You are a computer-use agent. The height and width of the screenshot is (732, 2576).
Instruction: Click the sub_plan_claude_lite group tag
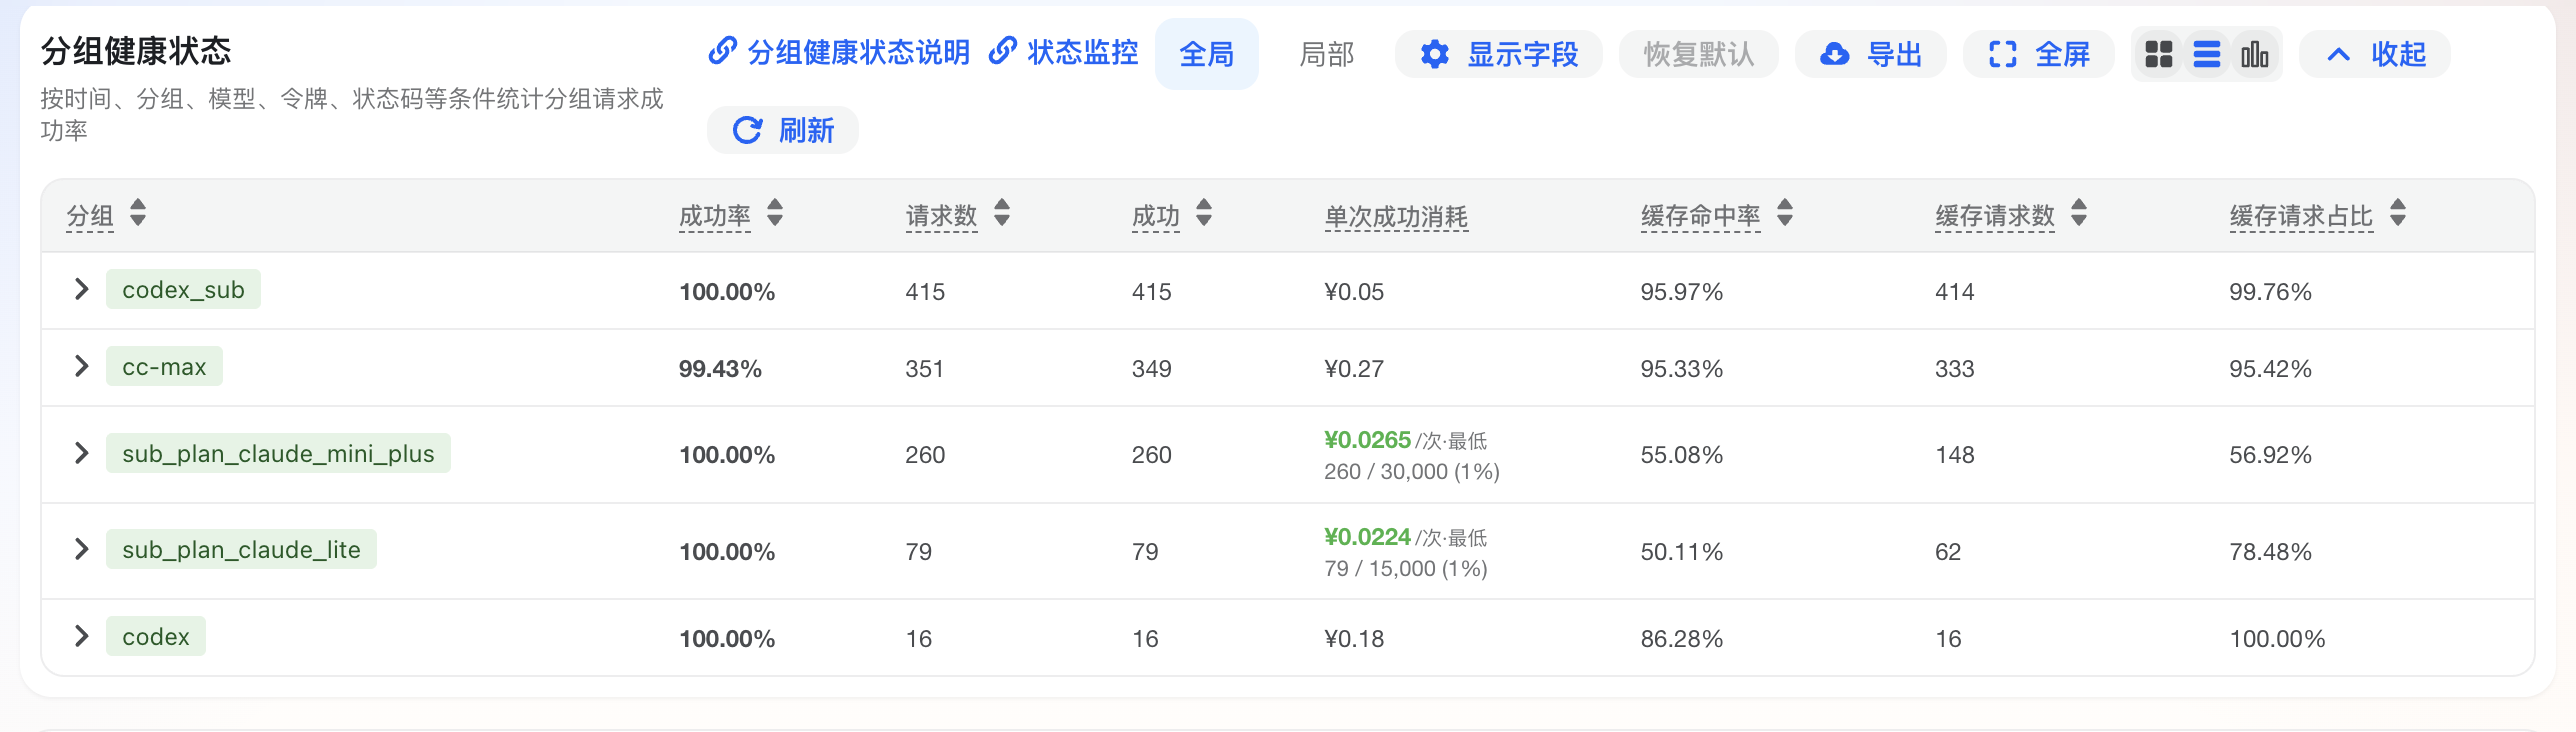point(241,549)
